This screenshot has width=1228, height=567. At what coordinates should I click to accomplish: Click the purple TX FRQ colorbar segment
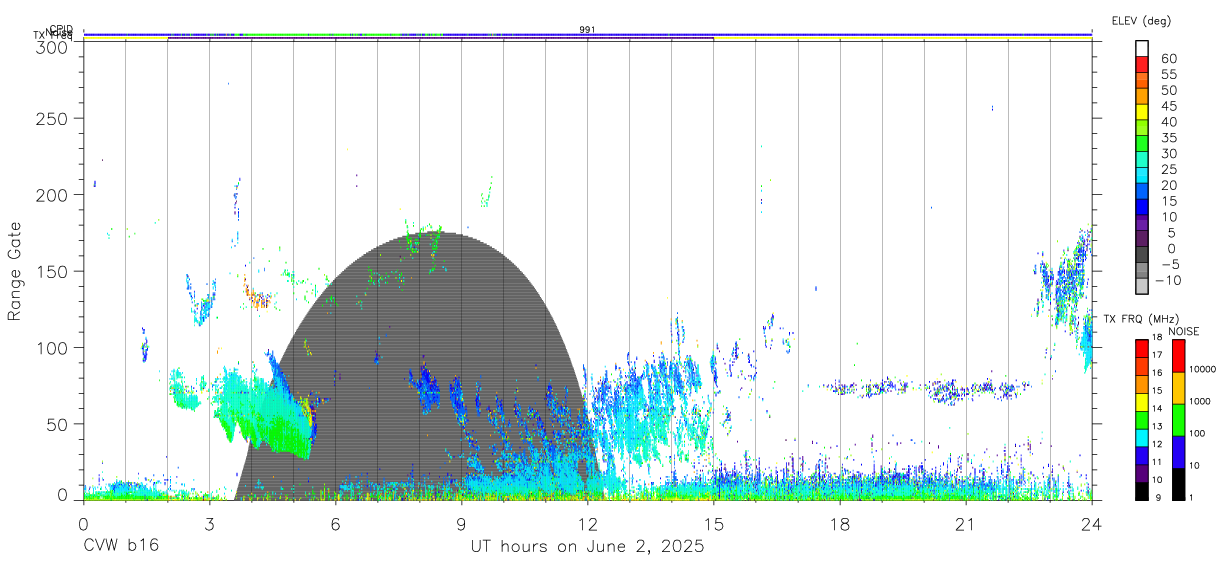pos(1141,472)
